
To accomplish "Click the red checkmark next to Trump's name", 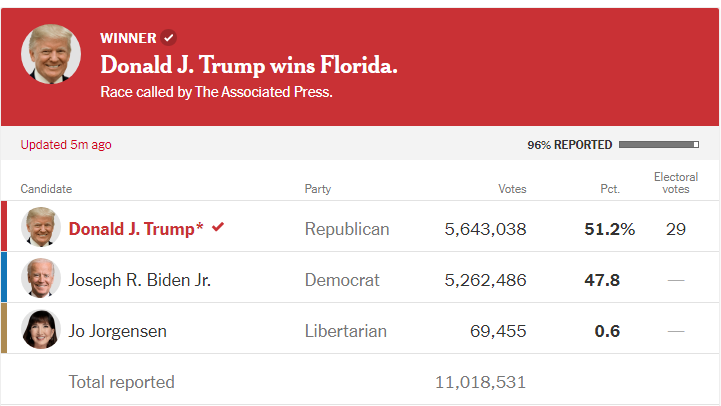I will [x=218, y=227].
